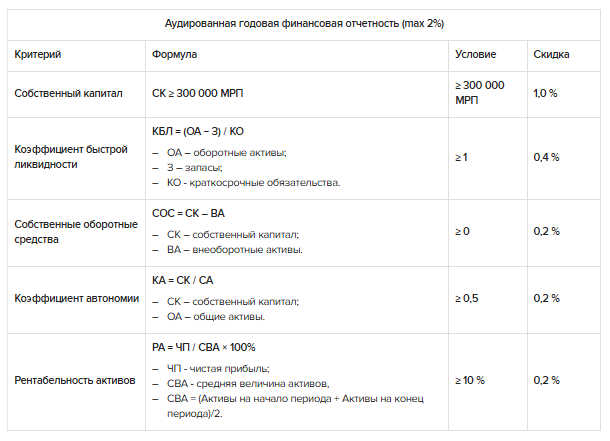Click the 'Скидка' column header
The image size is (610, 441).
click(551, 54)
